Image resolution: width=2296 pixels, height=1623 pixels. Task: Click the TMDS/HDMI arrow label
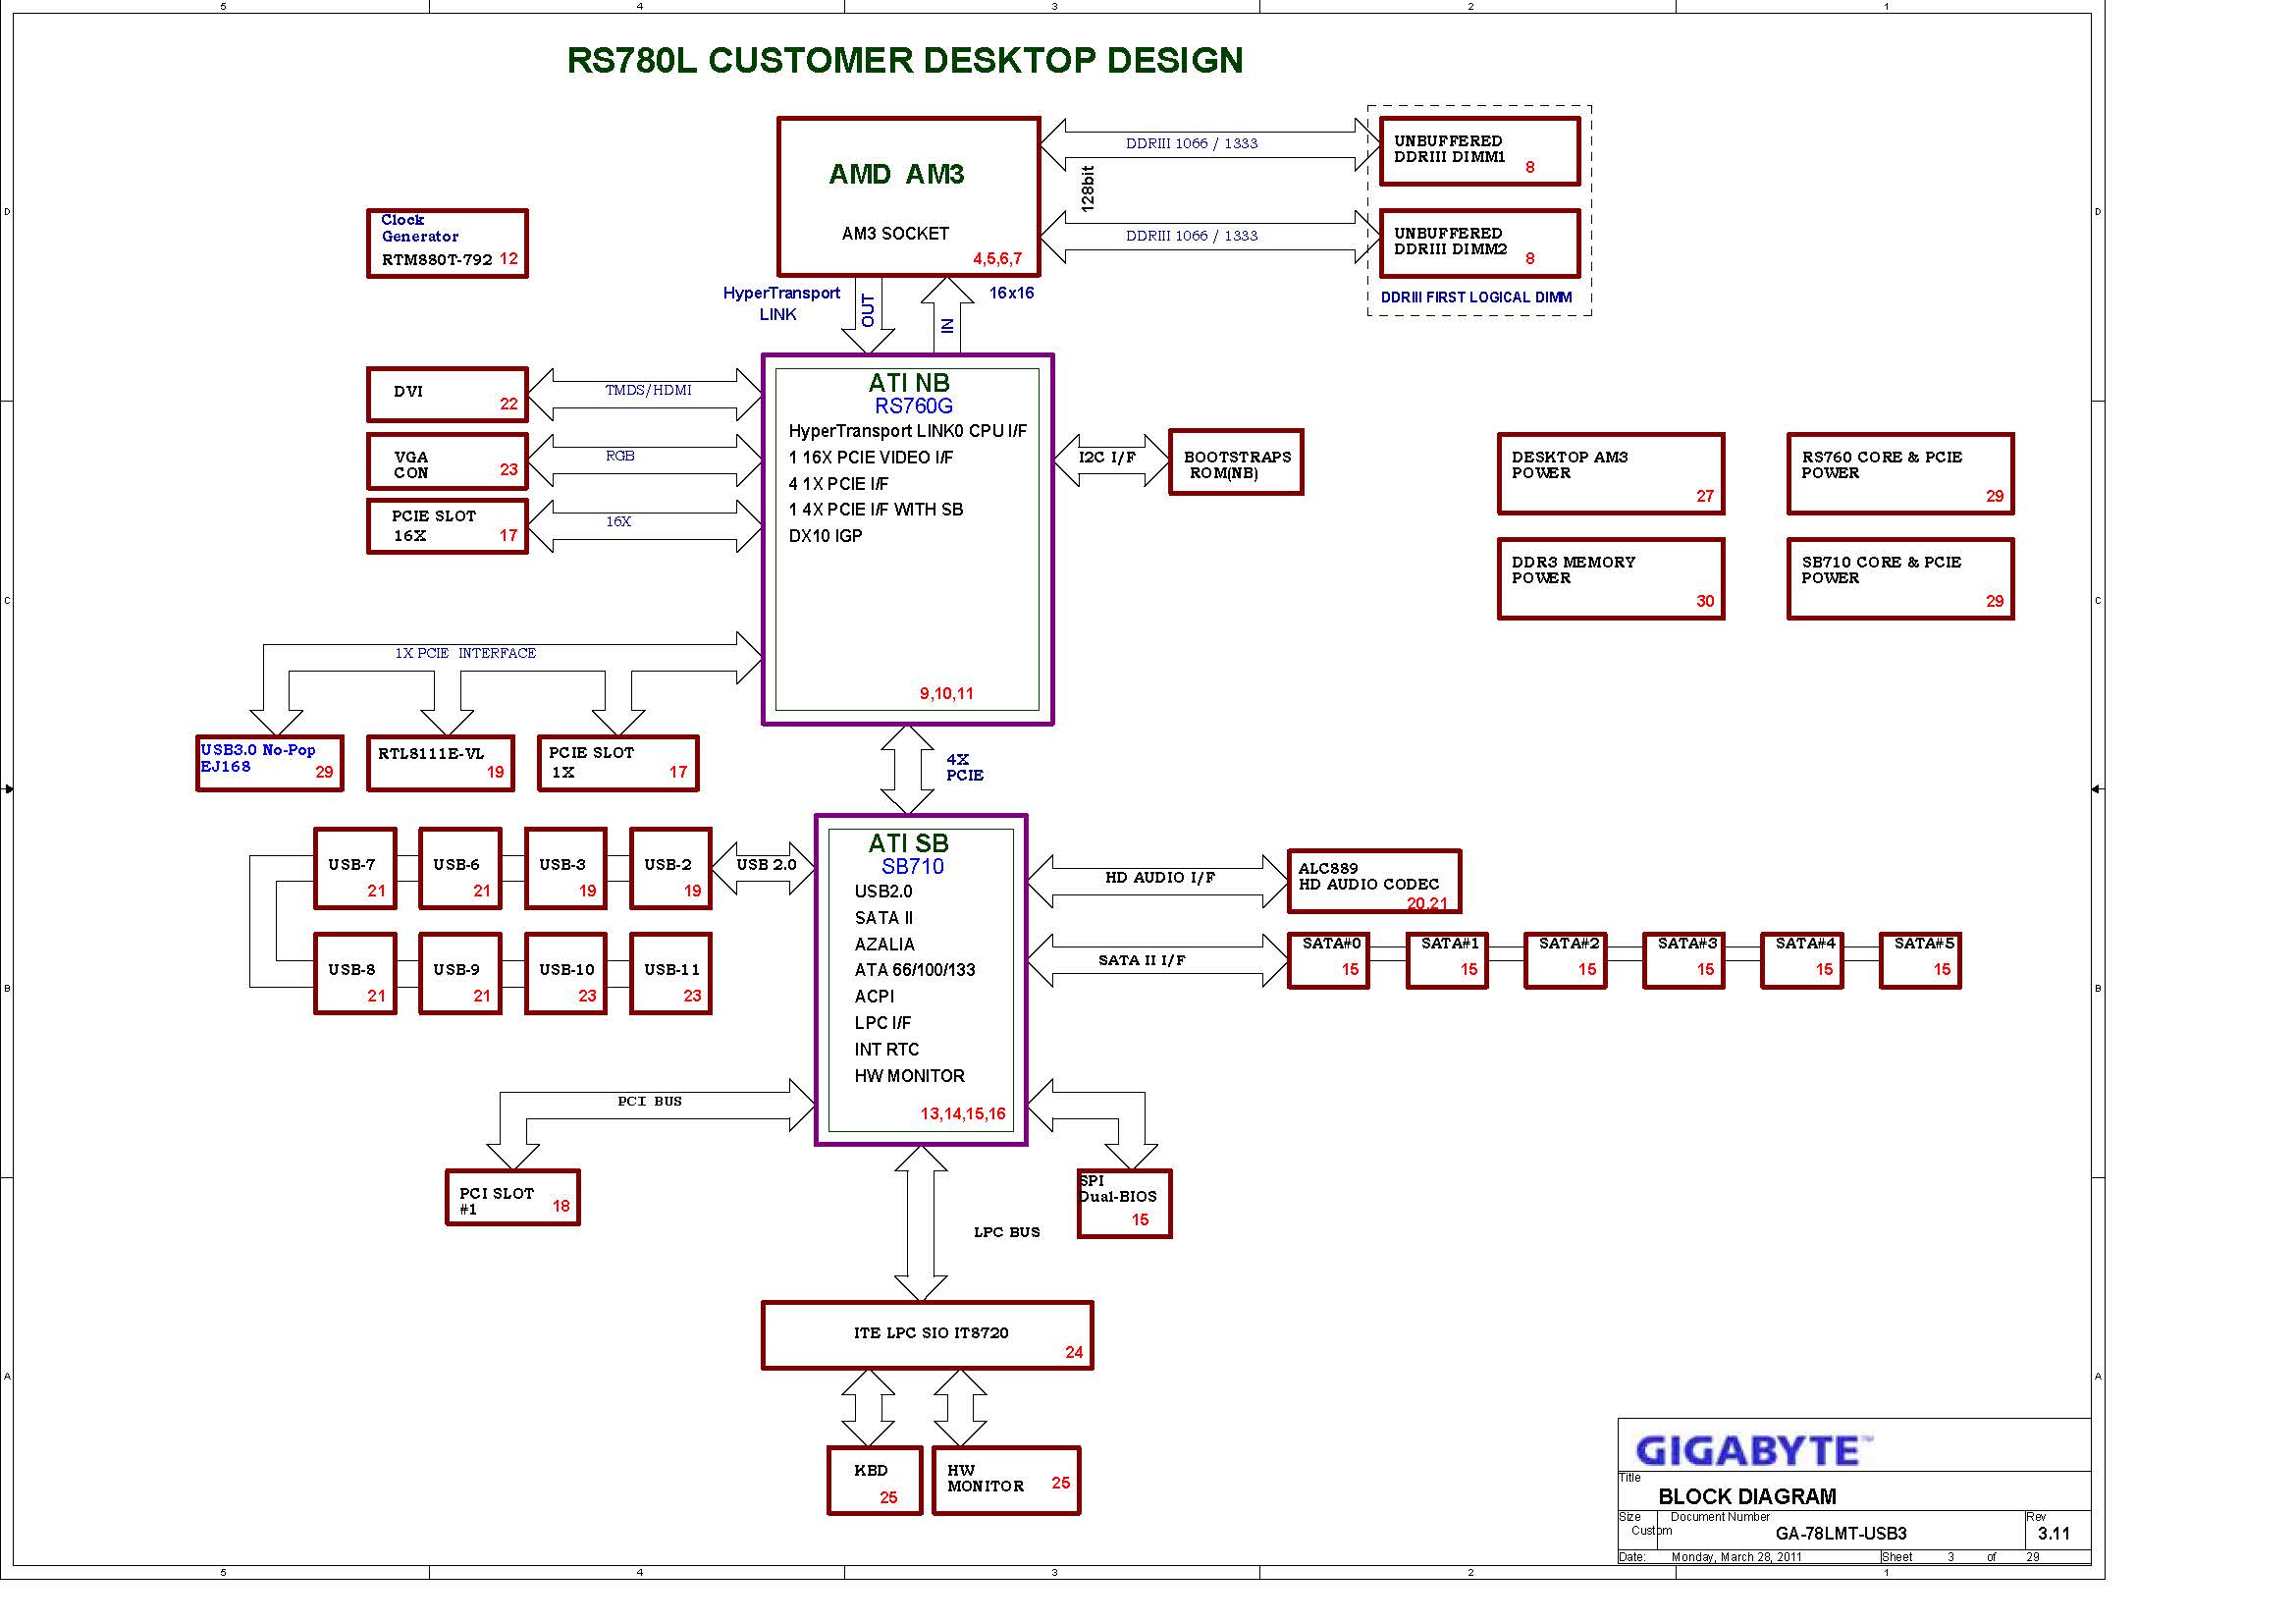[x=648, y=390]
